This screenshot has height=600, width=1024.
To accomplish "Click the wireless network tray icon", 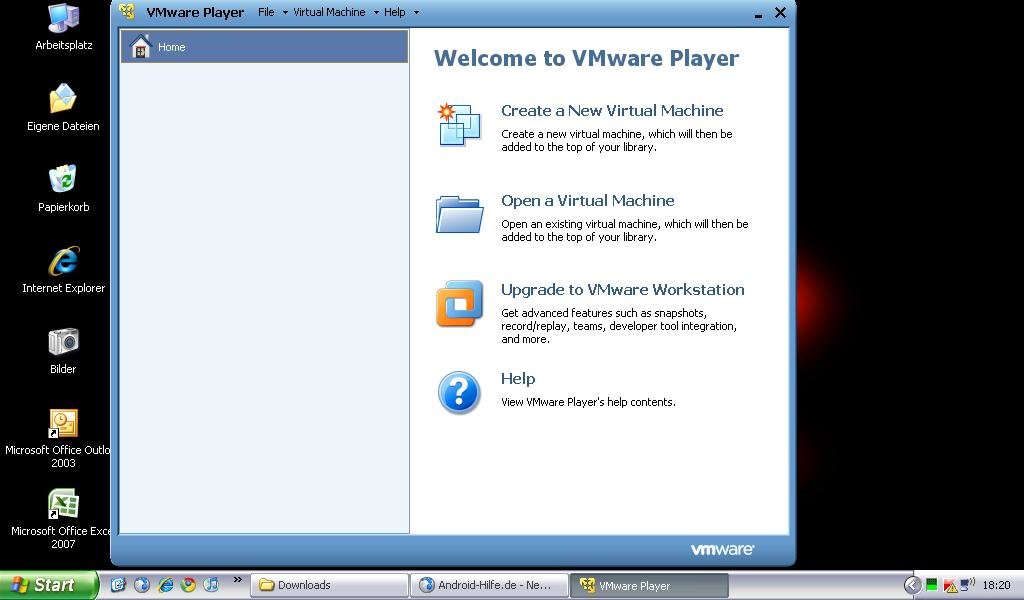I will tap(968, 584).
